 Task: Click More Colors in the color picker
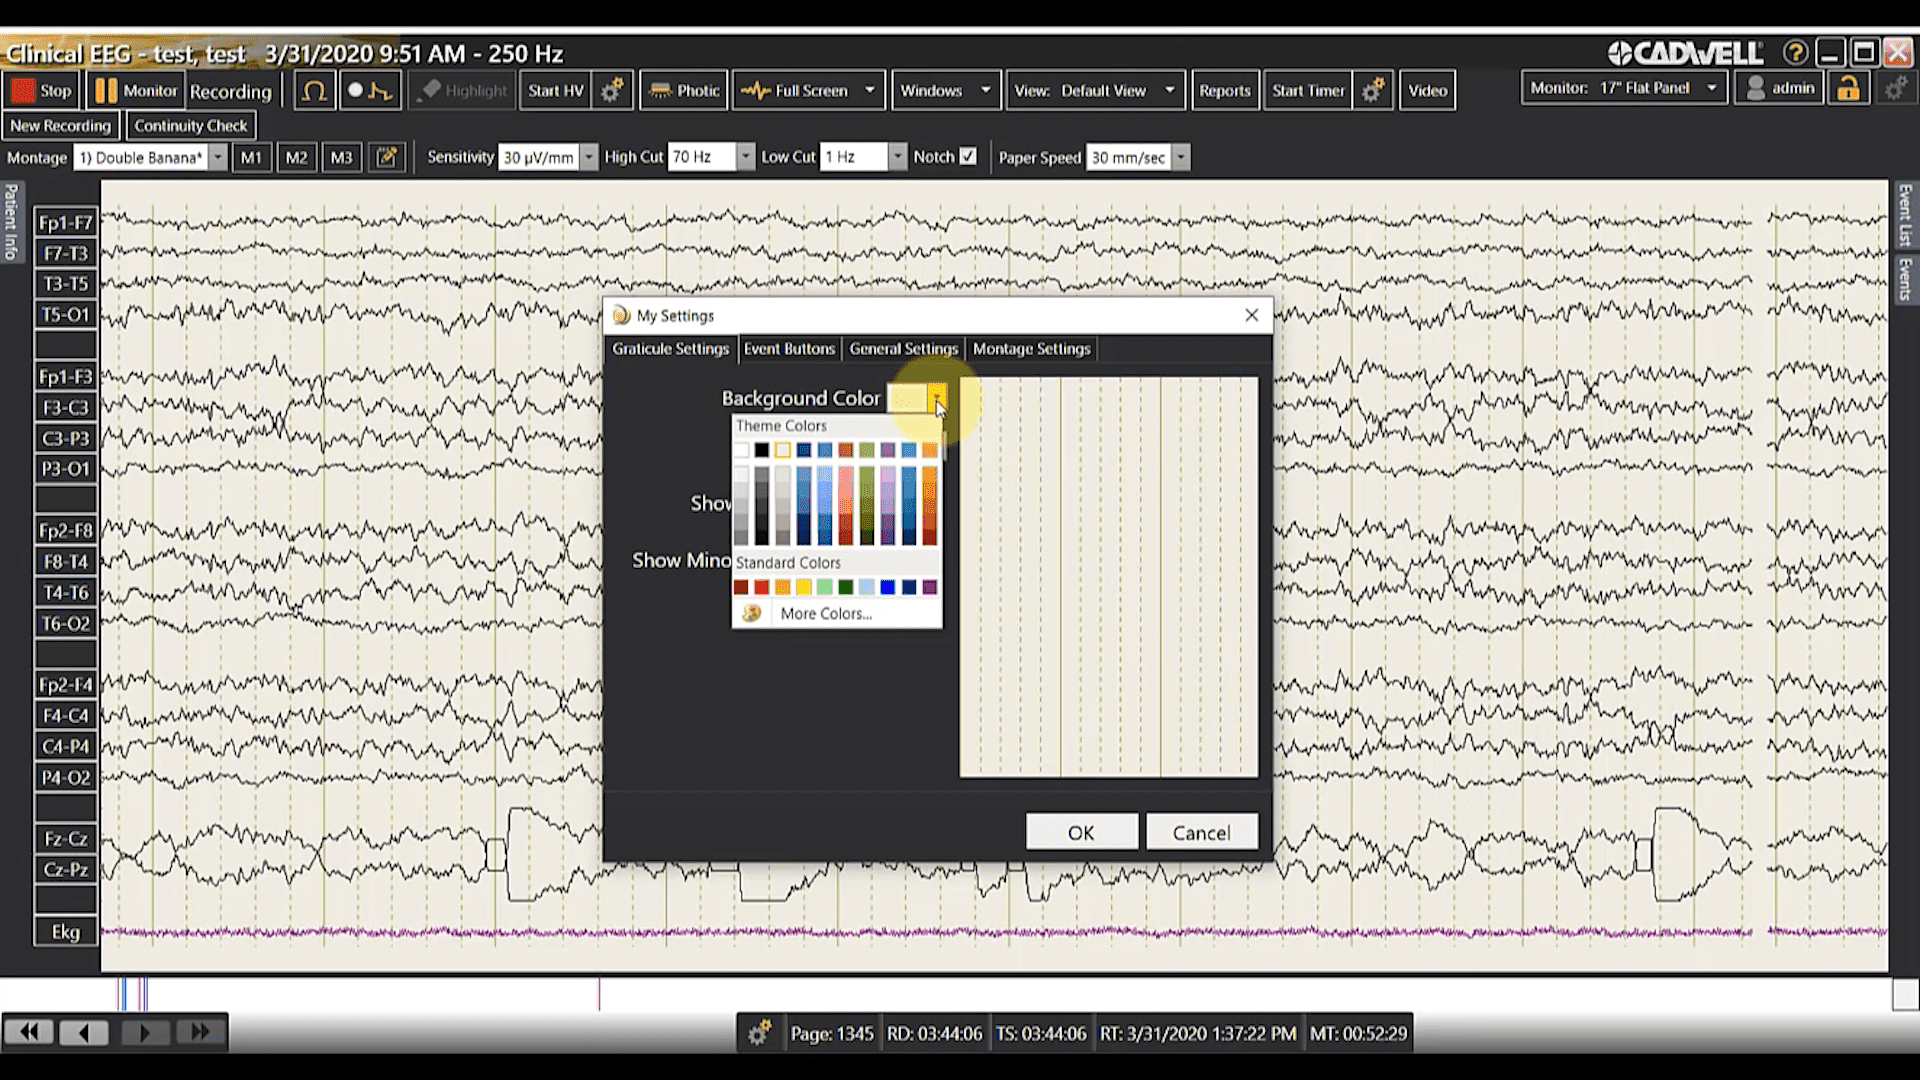[x=825, y=614]
